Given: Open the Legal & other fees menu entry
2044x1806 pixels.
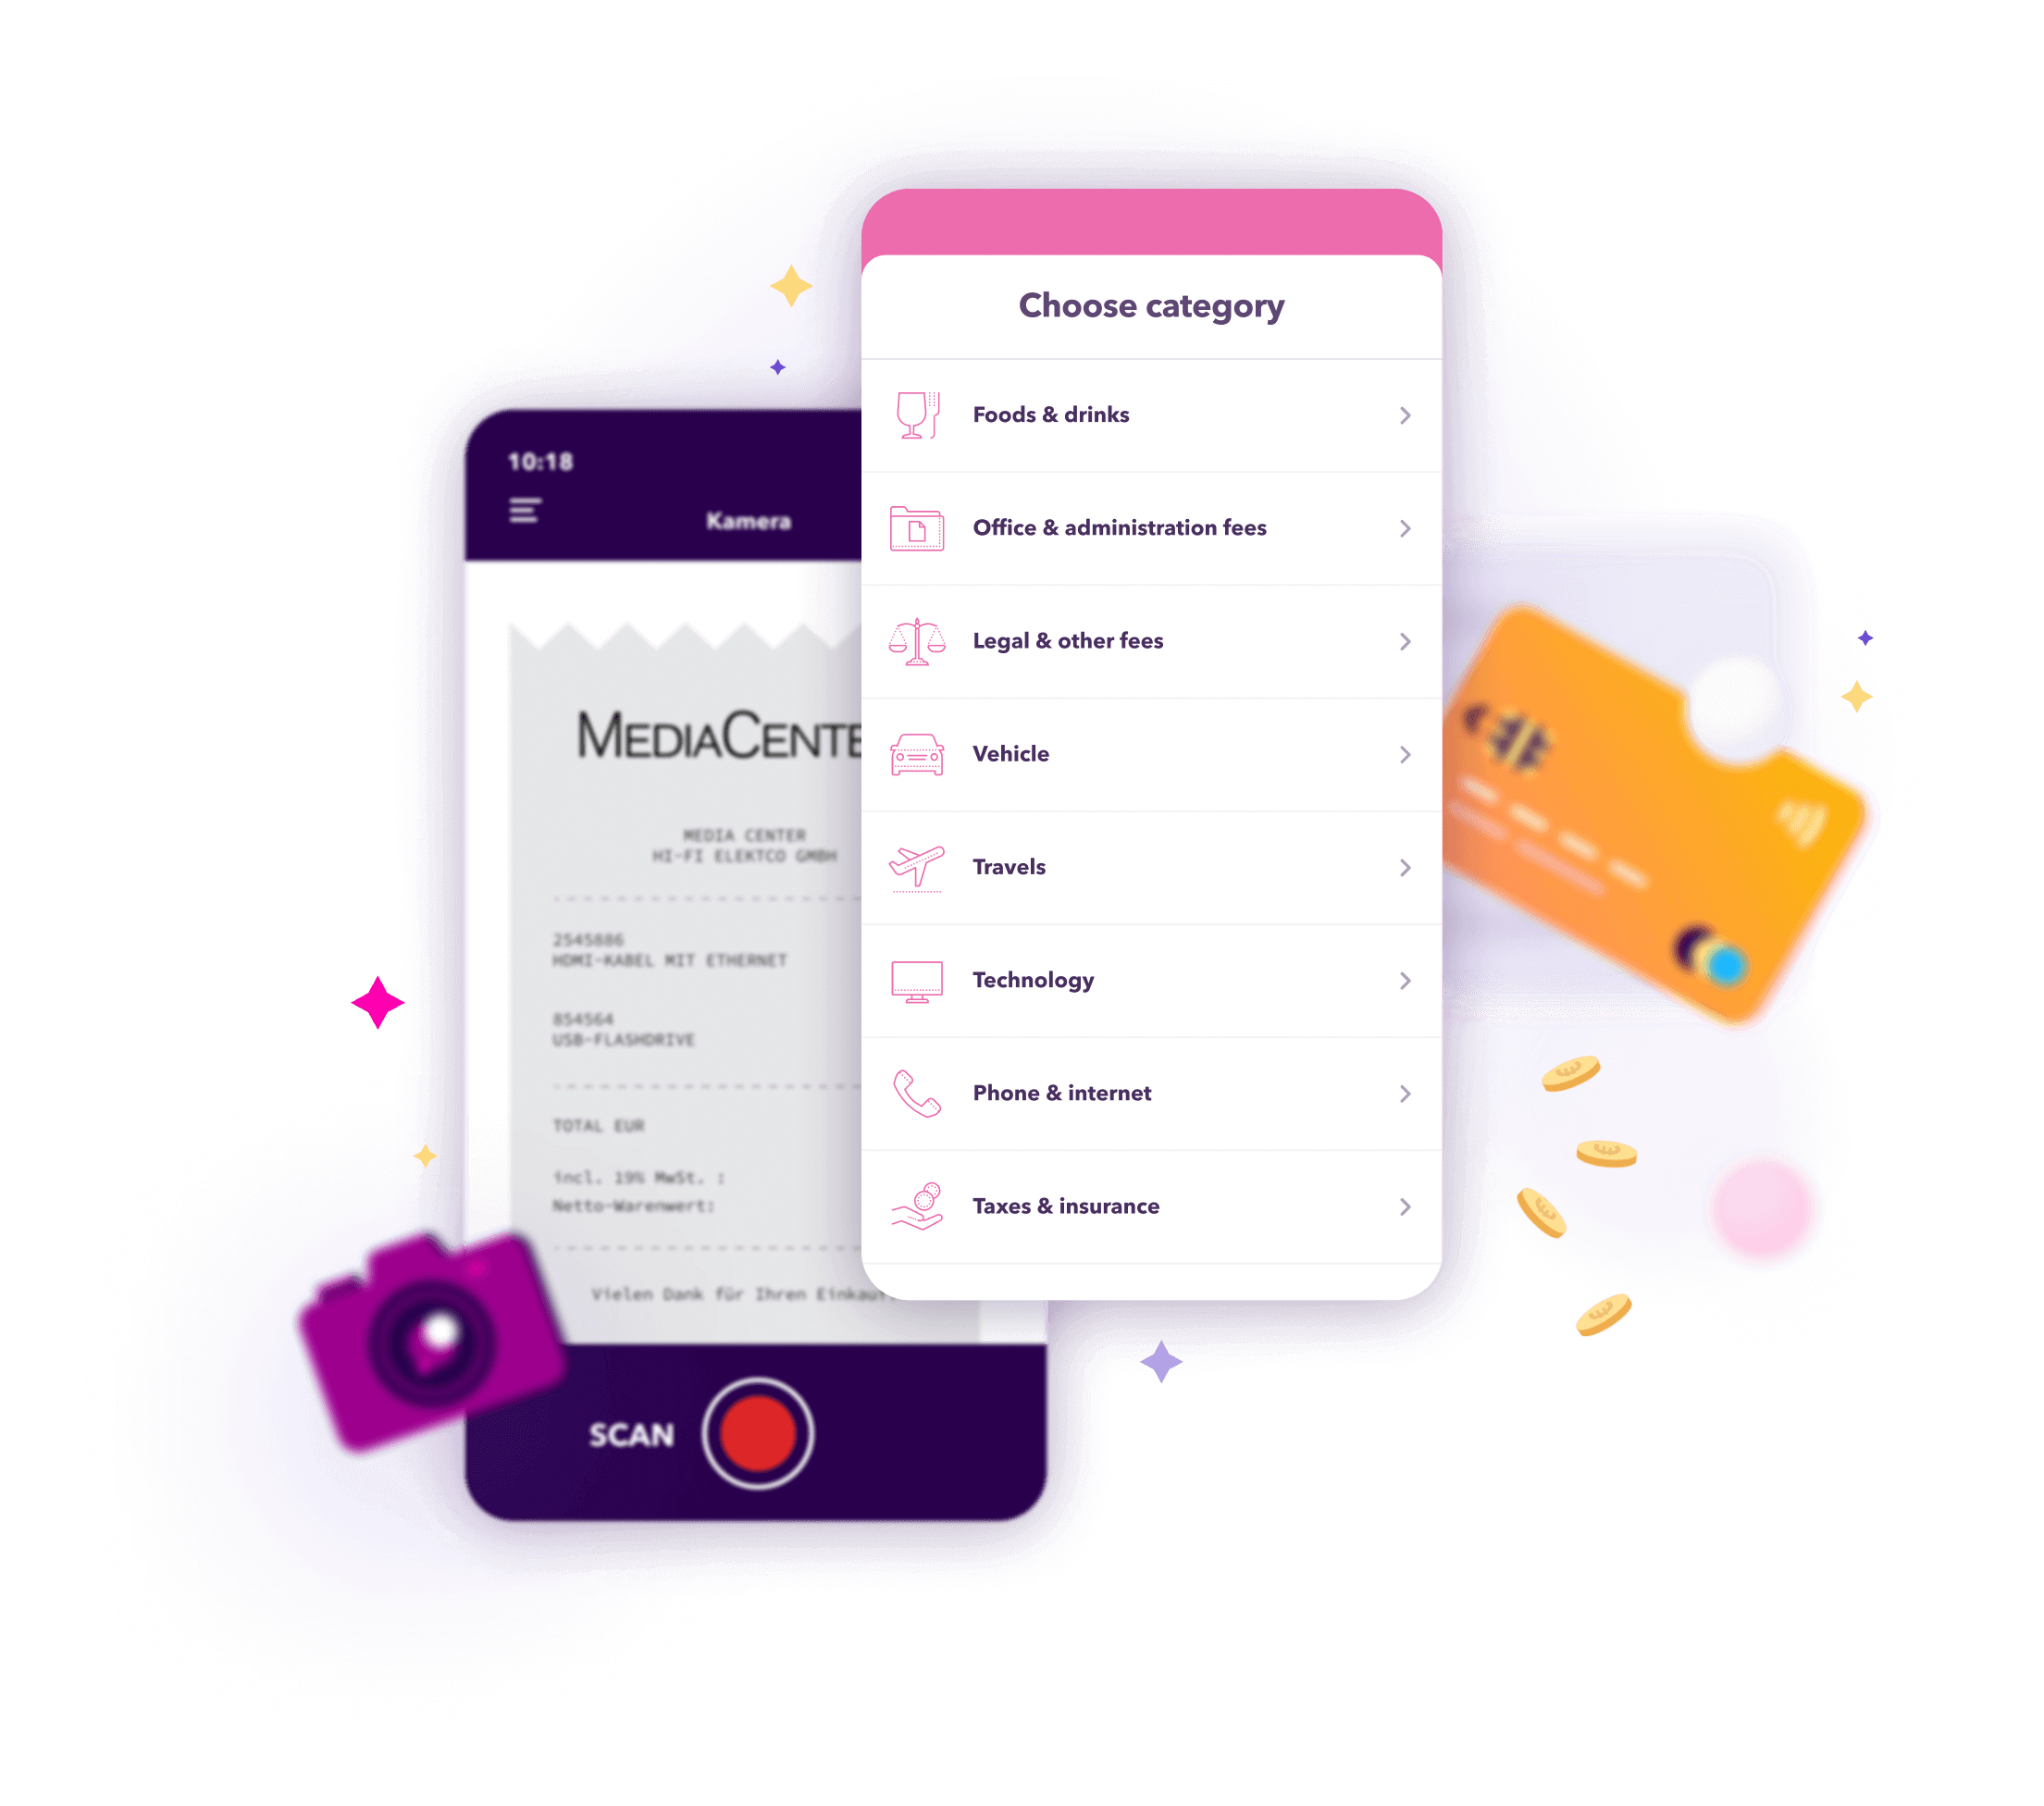Looking at the screenshot, I should [1153, 639].
